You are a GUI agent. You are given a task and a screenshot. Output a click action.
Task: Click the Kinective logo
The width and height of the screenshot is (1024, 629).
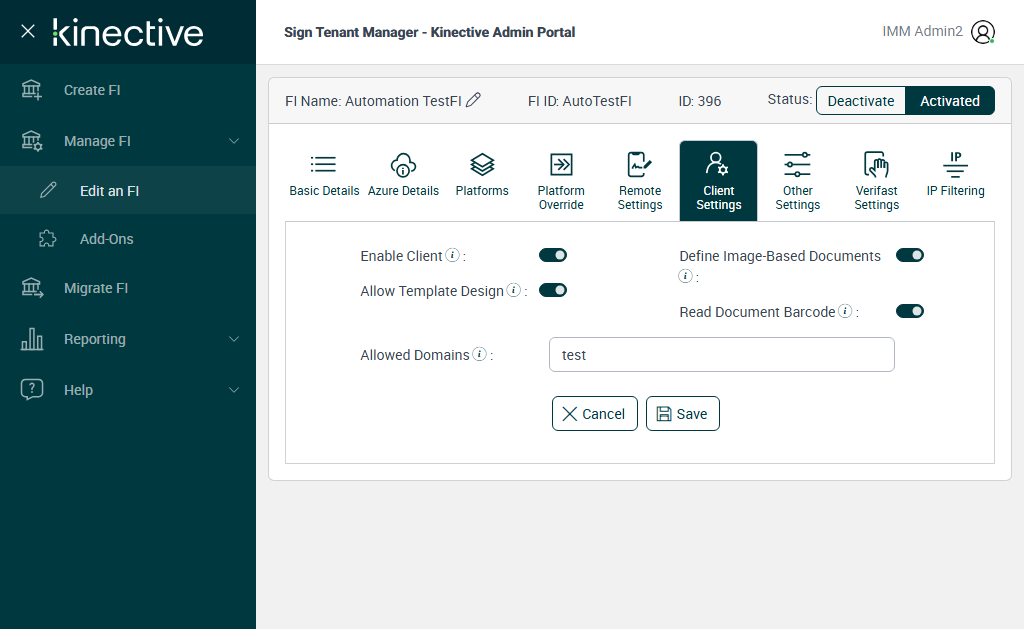(128, 33)
